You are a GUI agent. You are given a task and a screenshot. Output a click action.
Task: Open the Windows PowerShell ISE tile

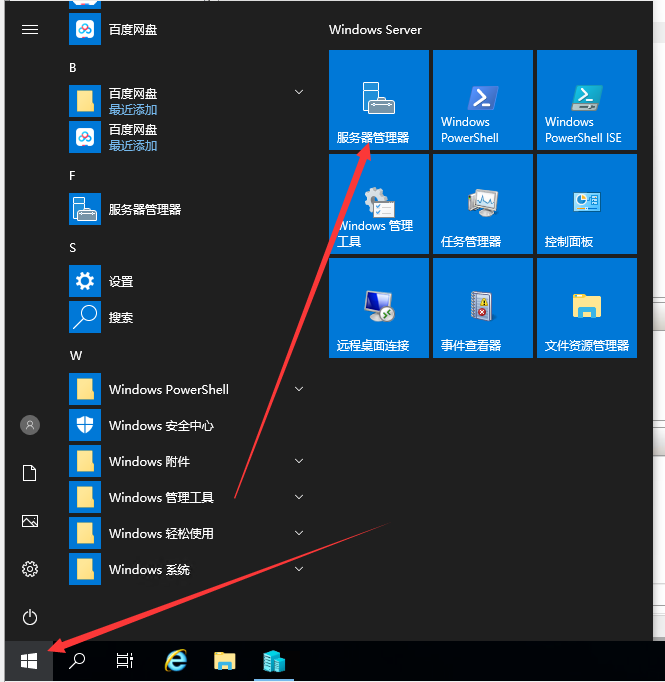pos(586,100)
